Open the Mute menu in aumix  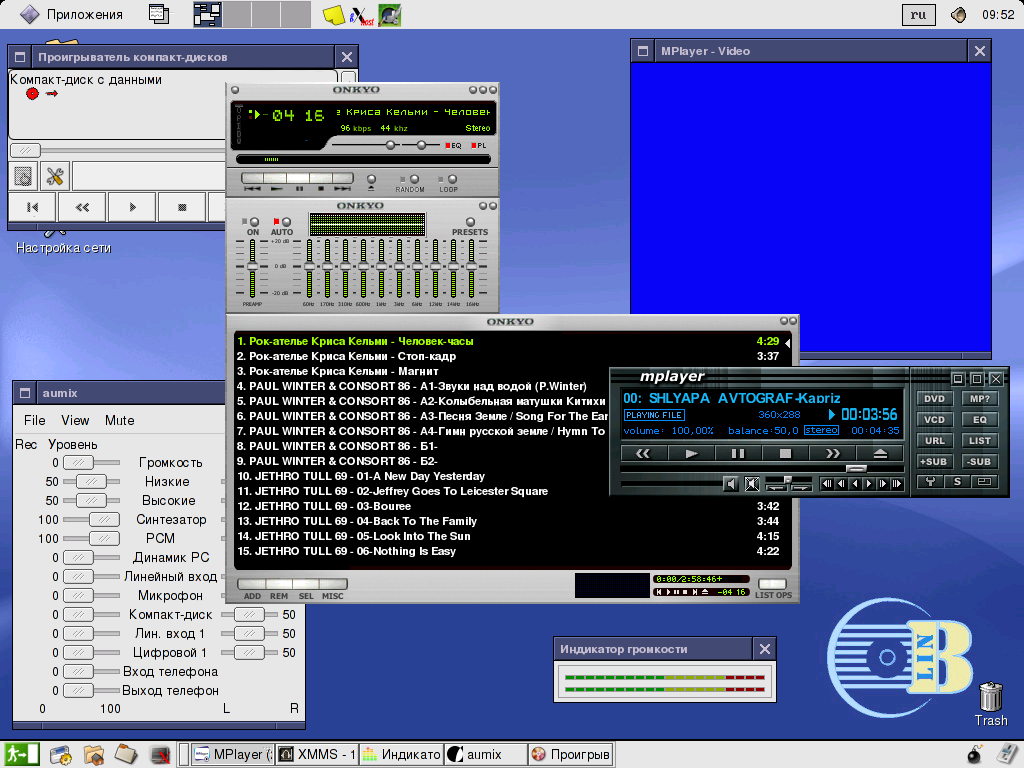pyautogui.click(x=120, y=421)
